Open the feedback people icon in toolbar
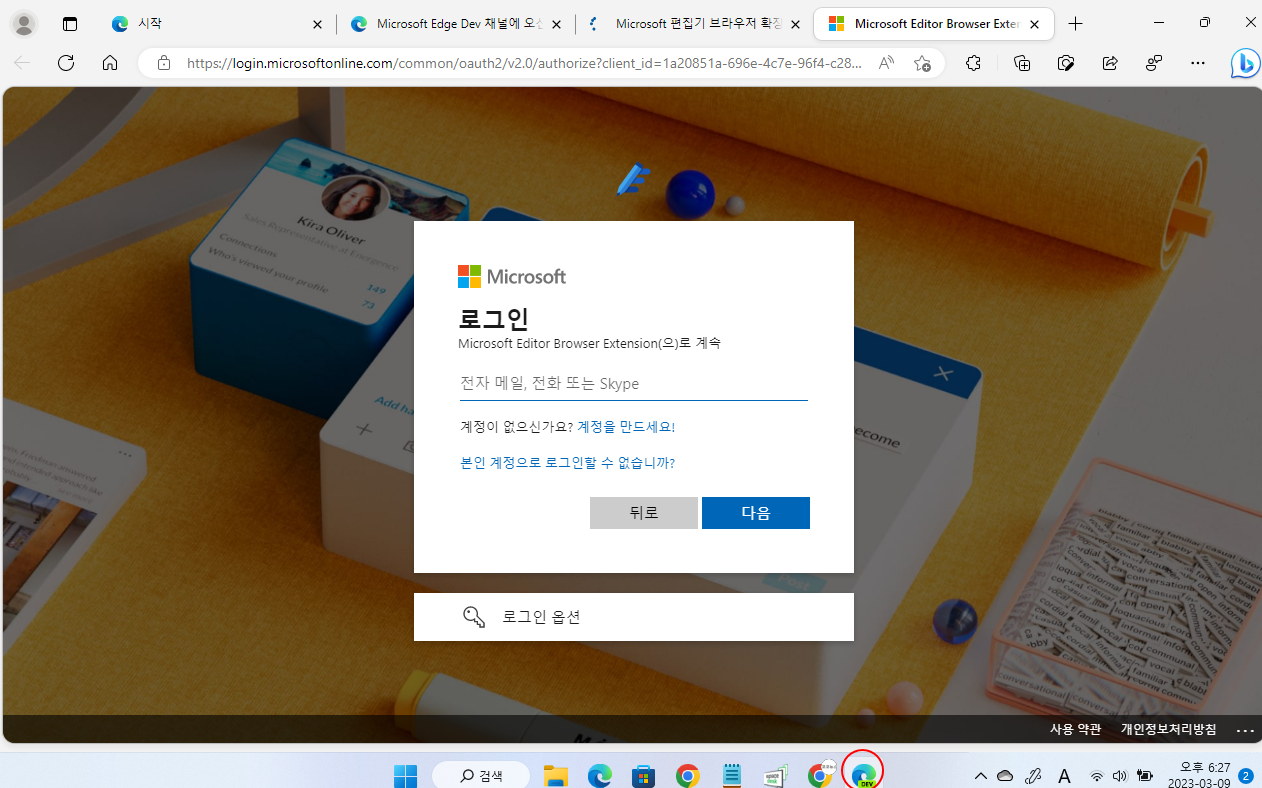 tap(1154, 63)
